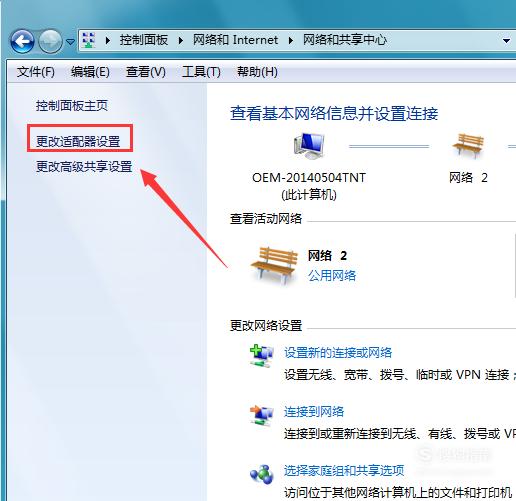Click the bench icon in network map
Screen dimensions: 516x501
click(468, 145)
